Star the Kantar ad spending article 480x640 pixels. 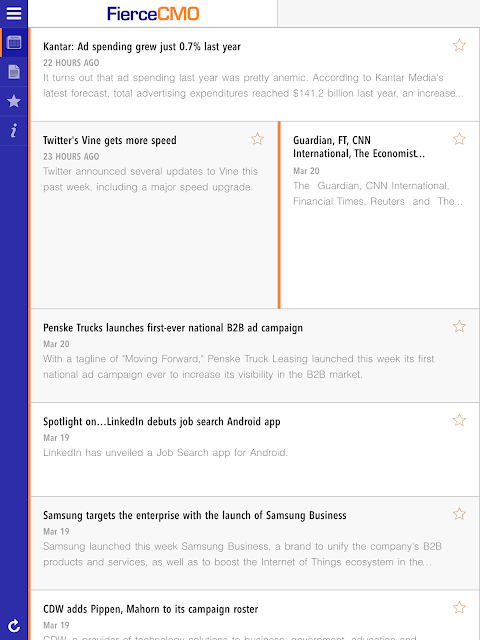tap(459, 45)
